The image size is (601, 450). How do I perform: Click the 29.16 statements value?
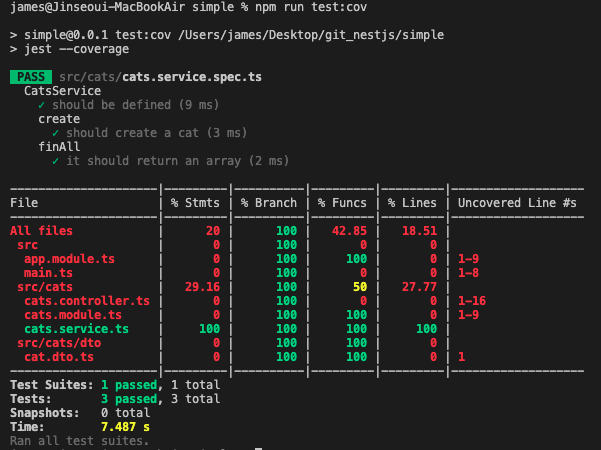coord(202,287)
